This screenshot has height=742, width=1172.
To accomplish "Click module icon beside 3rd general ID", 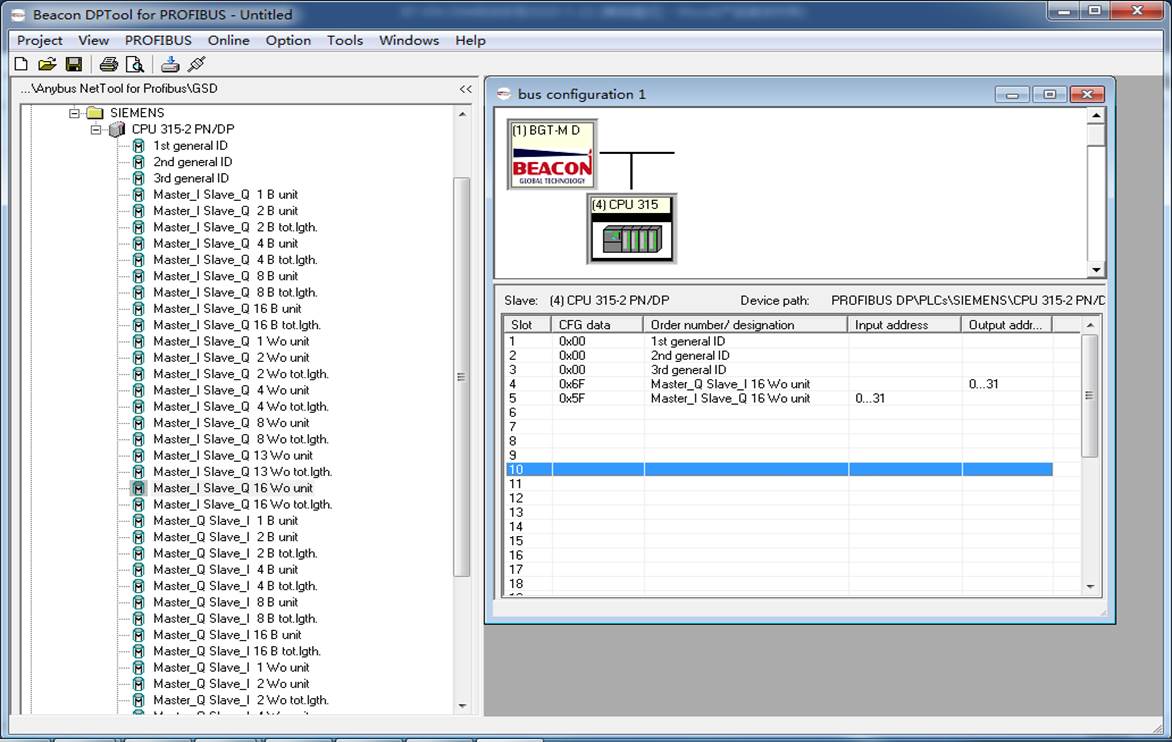I will coord(138,179).
